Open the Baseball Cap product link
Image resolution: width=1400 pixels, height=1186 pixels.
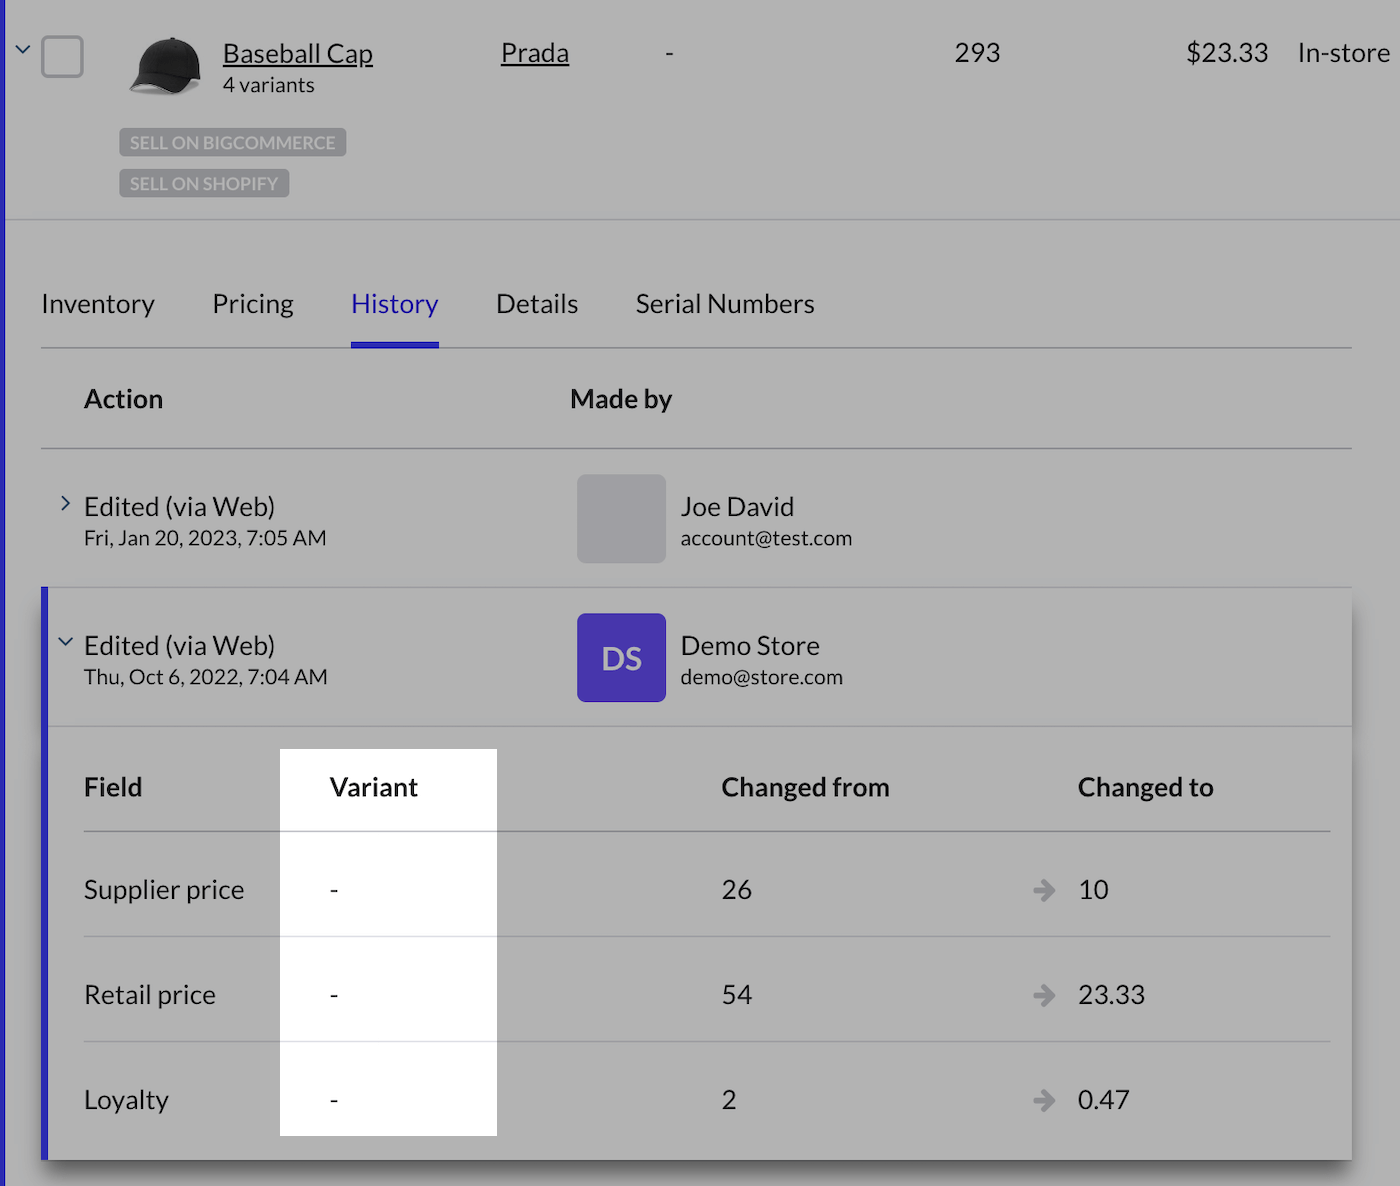click(x=297, y=54)
